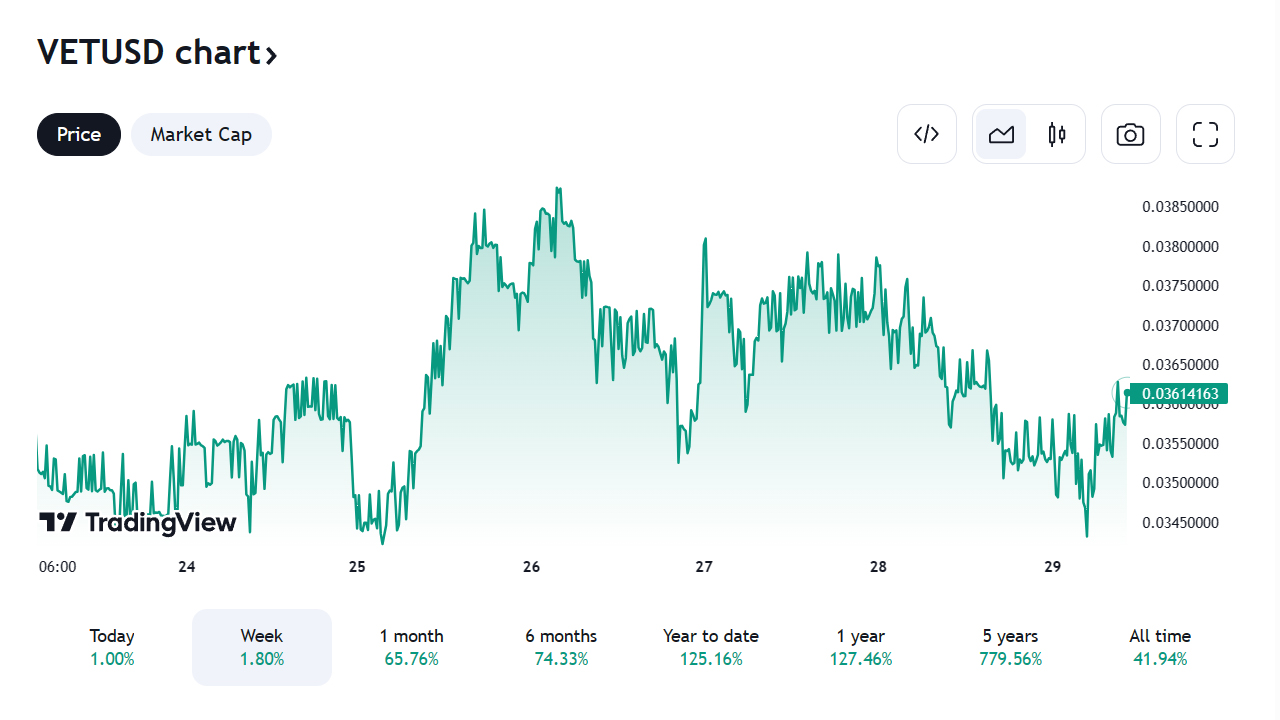Screen dimensions: 1280x720
Task: Click the 26 date marker on the time axis
Action: [531, 567]
